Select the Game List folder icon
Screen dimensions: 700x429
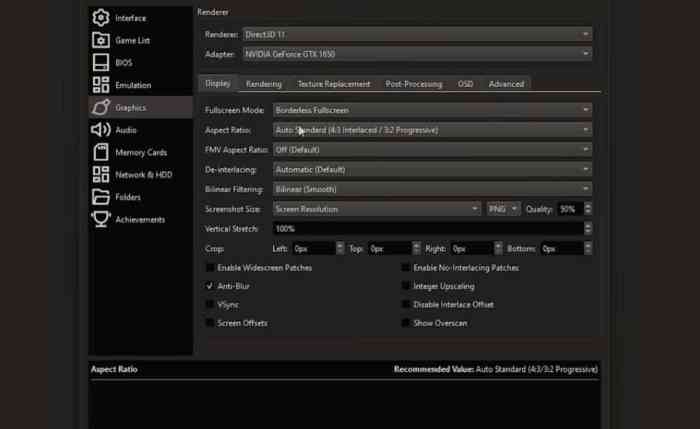point(100,40)
